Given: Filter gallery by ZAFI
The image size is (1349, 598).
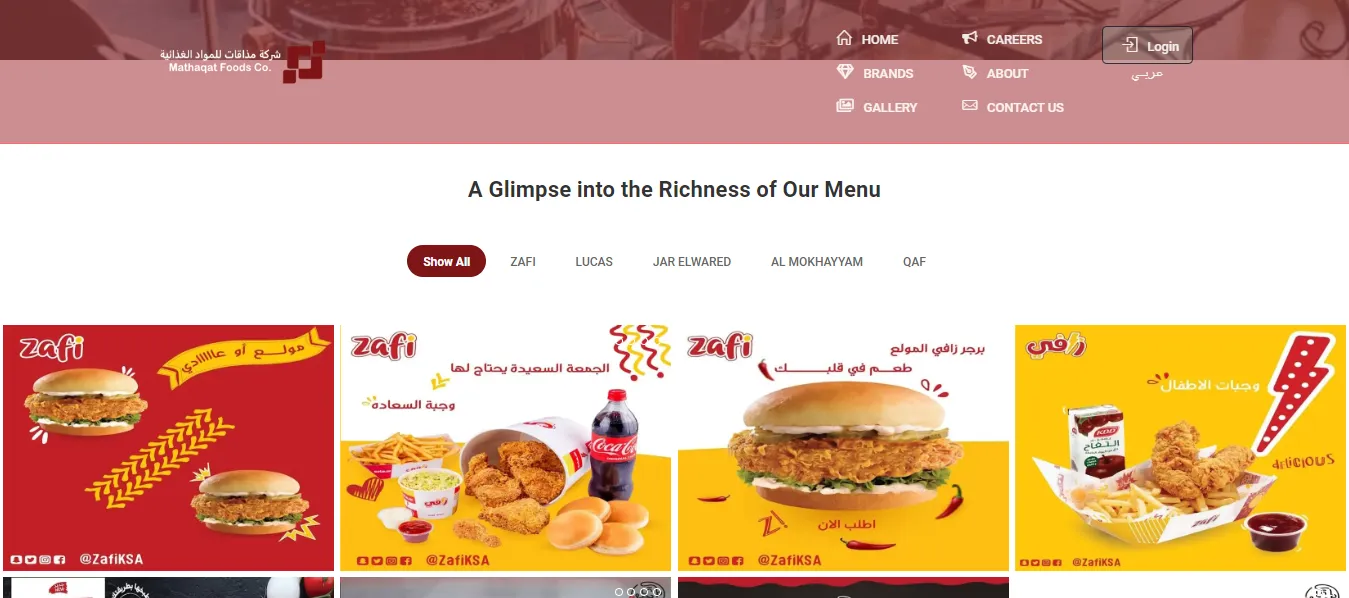Looking at the screenshot, I should 523,262.
